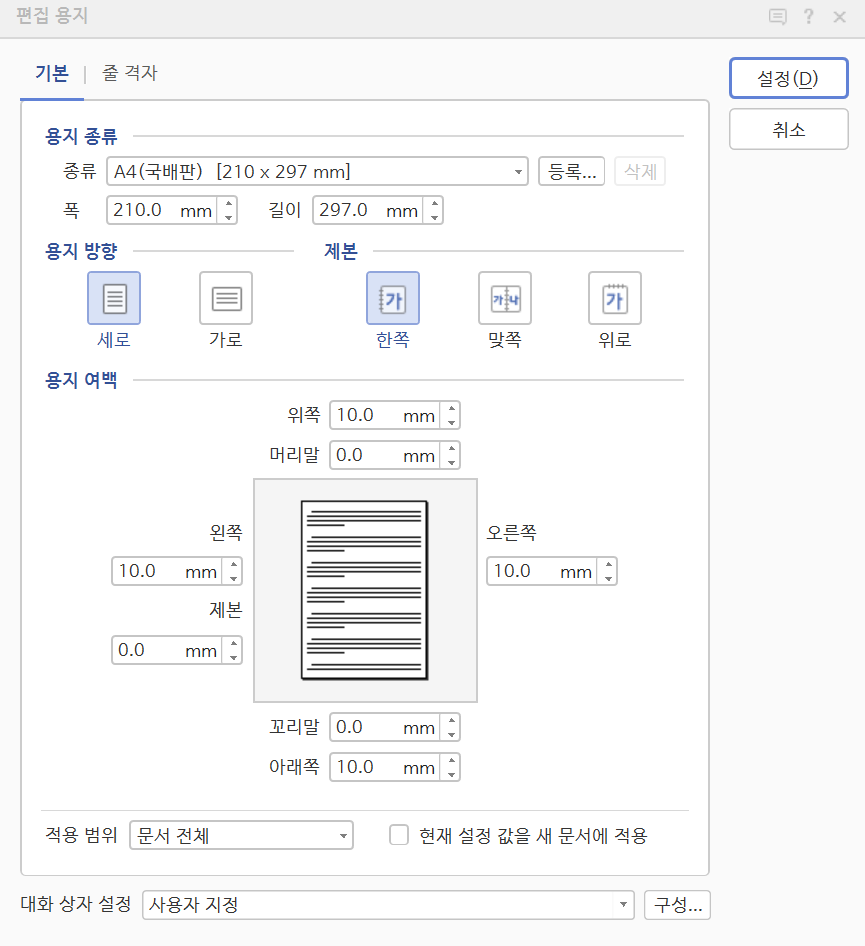Select the 세로 portrait orientation icon
The height and width of the screenshot is (946, 865).
click(113, 297)
